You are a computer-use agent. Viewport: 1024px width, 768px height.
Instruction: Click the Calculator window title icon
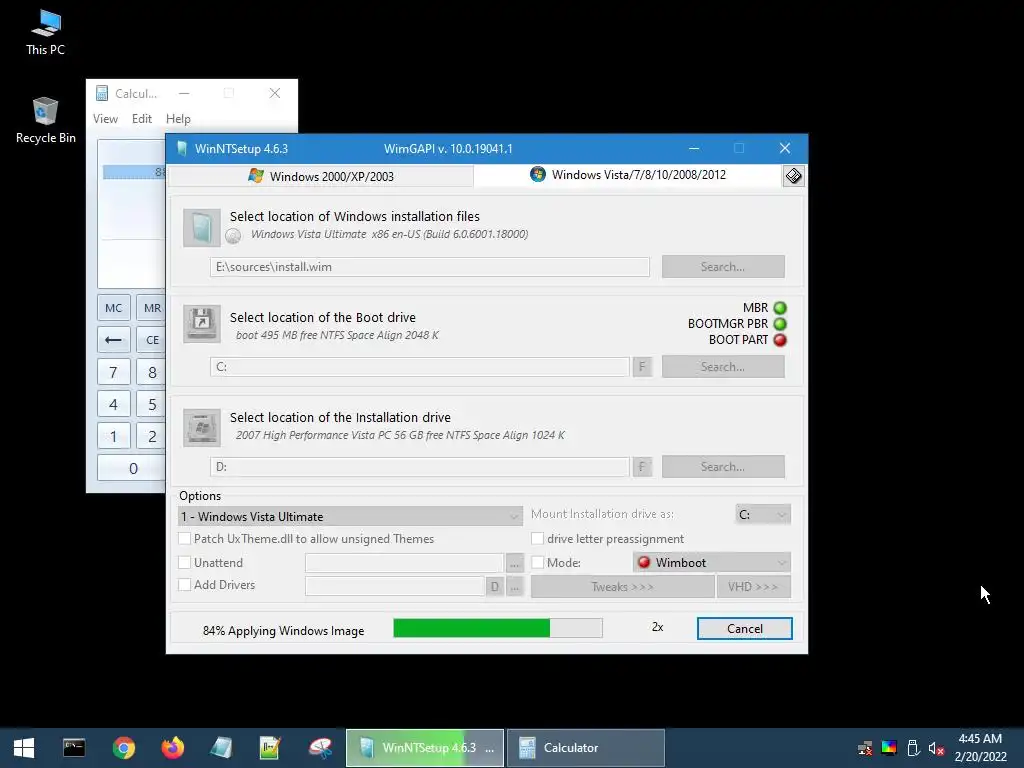coord(102,93)
